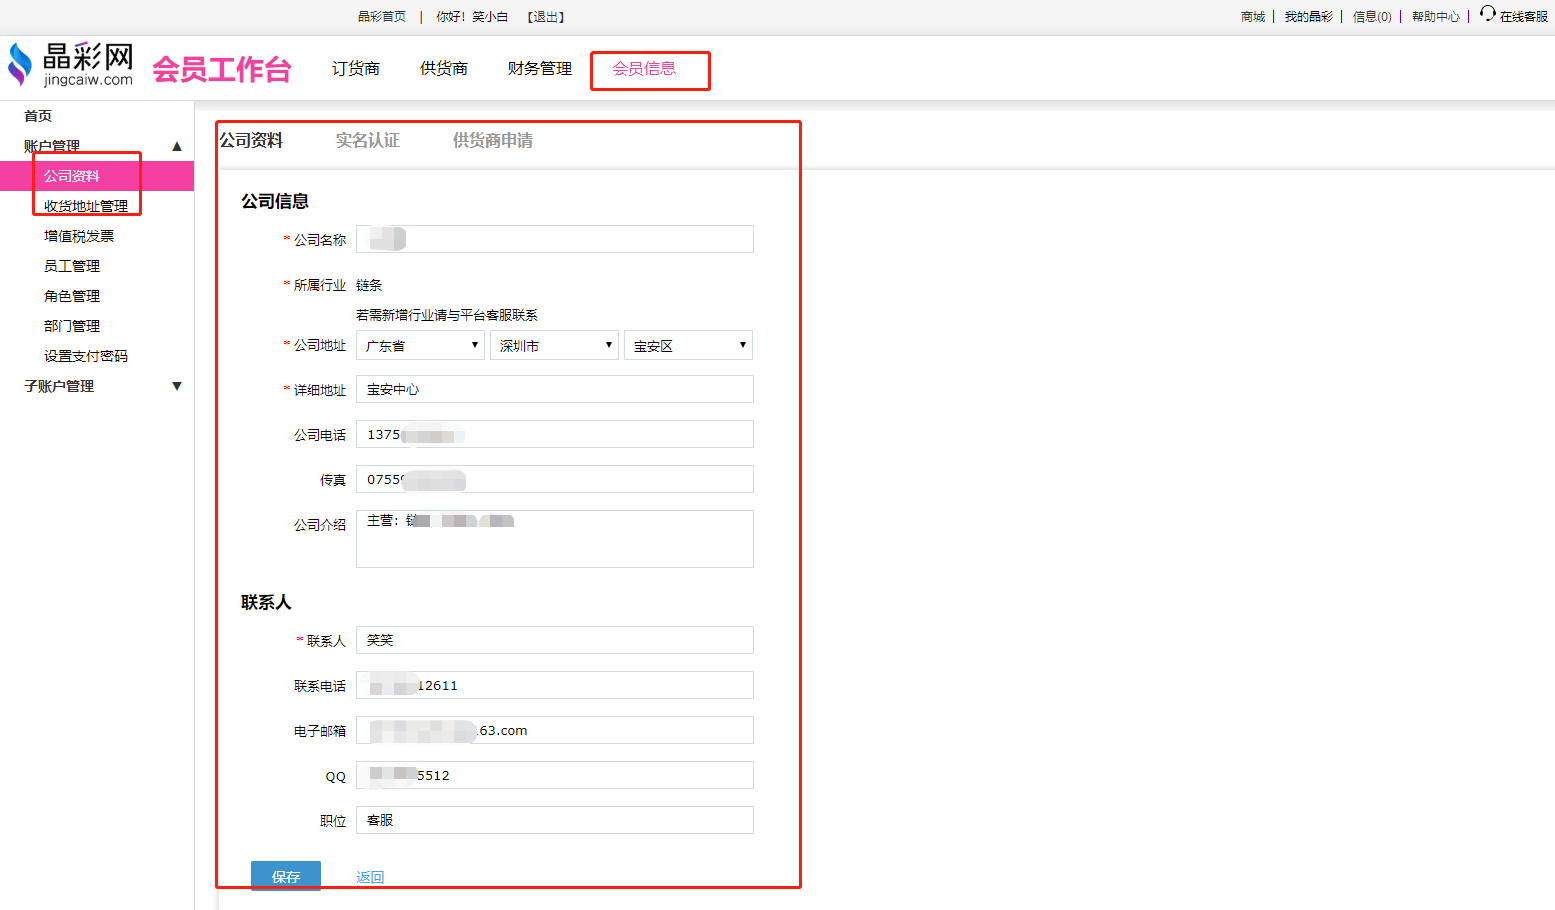Click the 退出 logout link
Image resolution: width=1555 pixels, height=910 pixels.
[546, 17]
